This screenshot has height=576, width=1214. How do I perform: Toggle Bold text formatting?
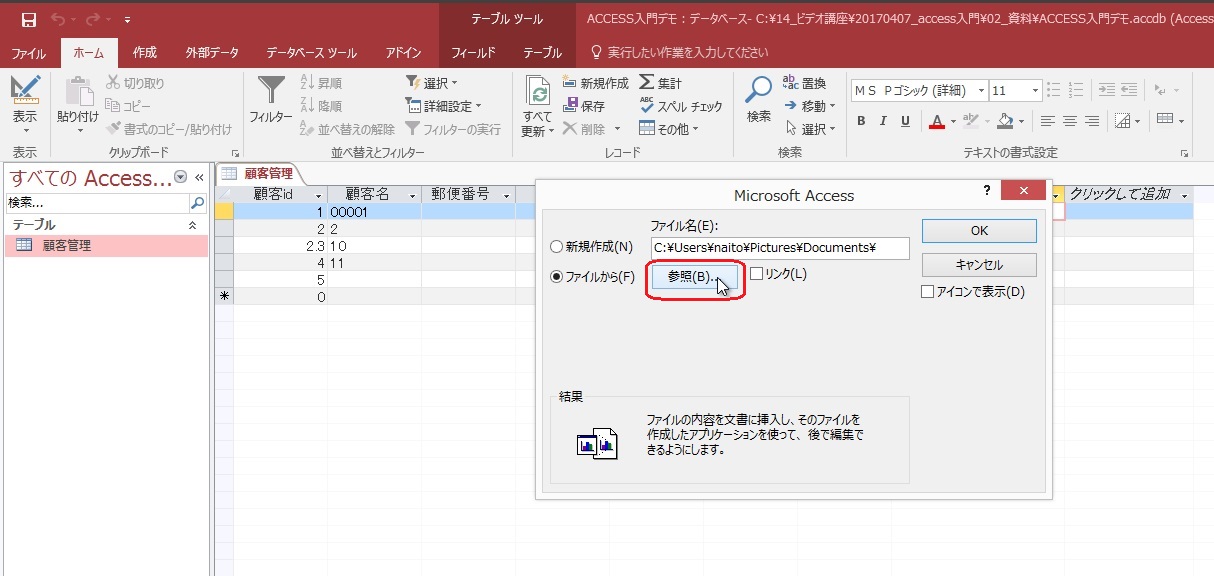(860, 121)
